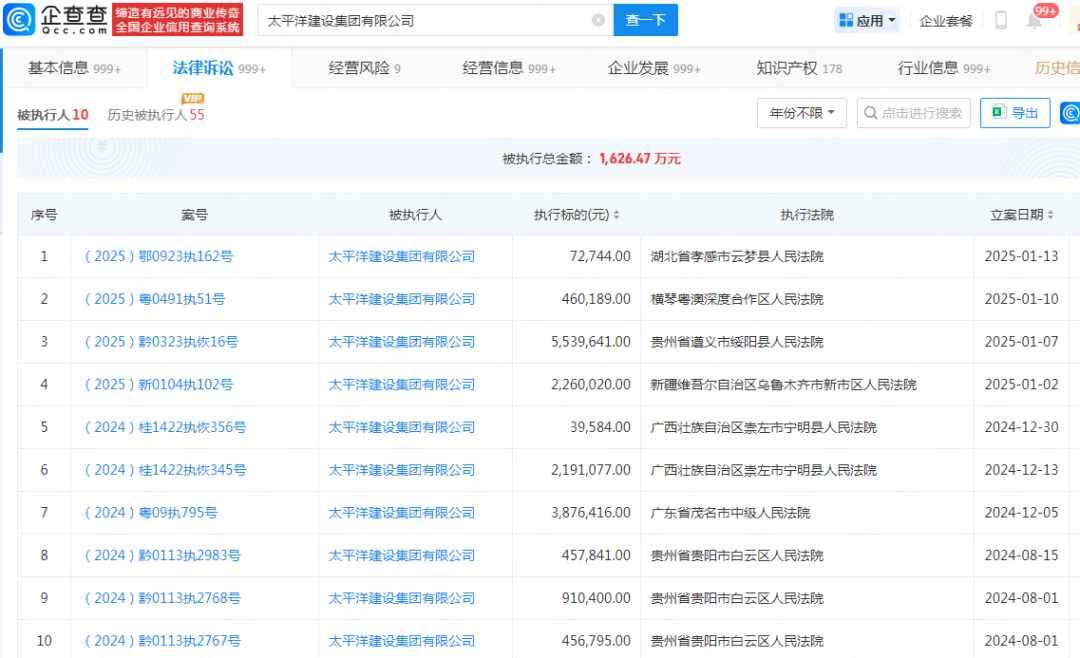Open notifications bell showing 99+
Screen dimensions: 1080x658
point(1034,21)
